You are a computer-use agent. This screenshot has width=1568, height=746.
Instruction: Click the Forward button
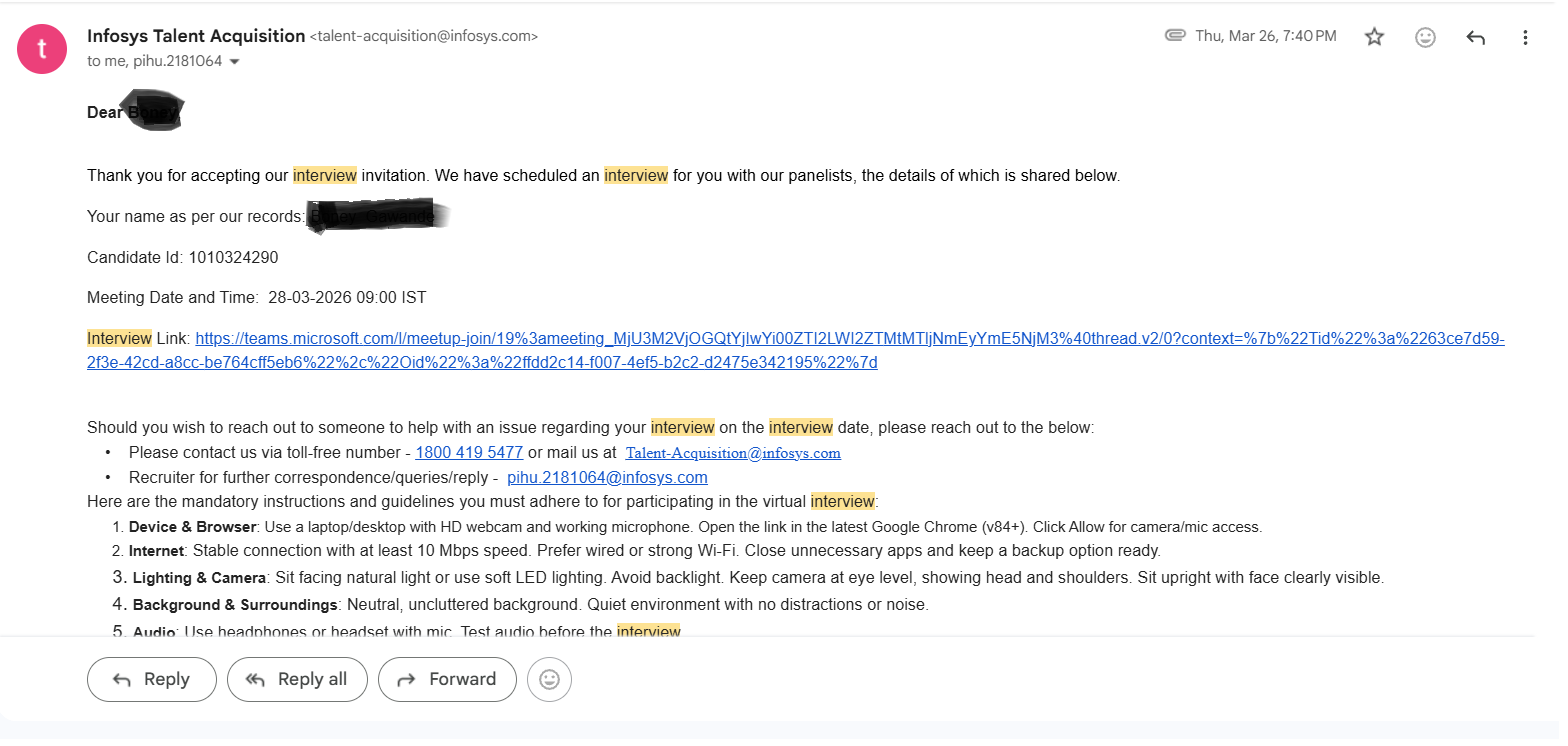447,680
